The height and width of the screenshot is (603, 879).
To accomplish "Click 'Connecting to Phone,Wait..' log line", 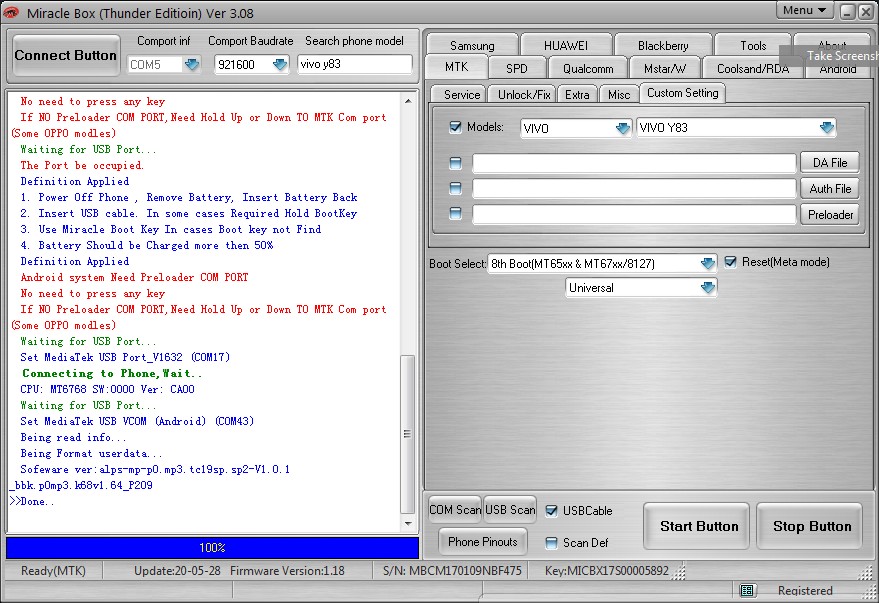I will pos(112,373).
